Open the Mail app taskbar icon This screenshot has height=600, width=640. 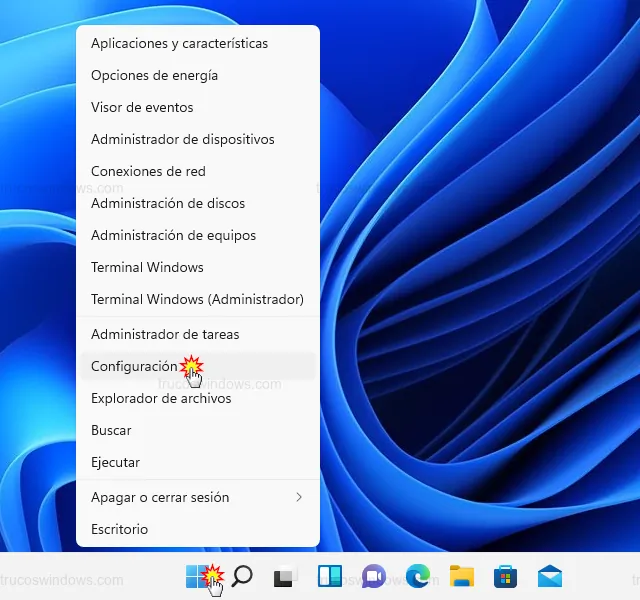549,576
